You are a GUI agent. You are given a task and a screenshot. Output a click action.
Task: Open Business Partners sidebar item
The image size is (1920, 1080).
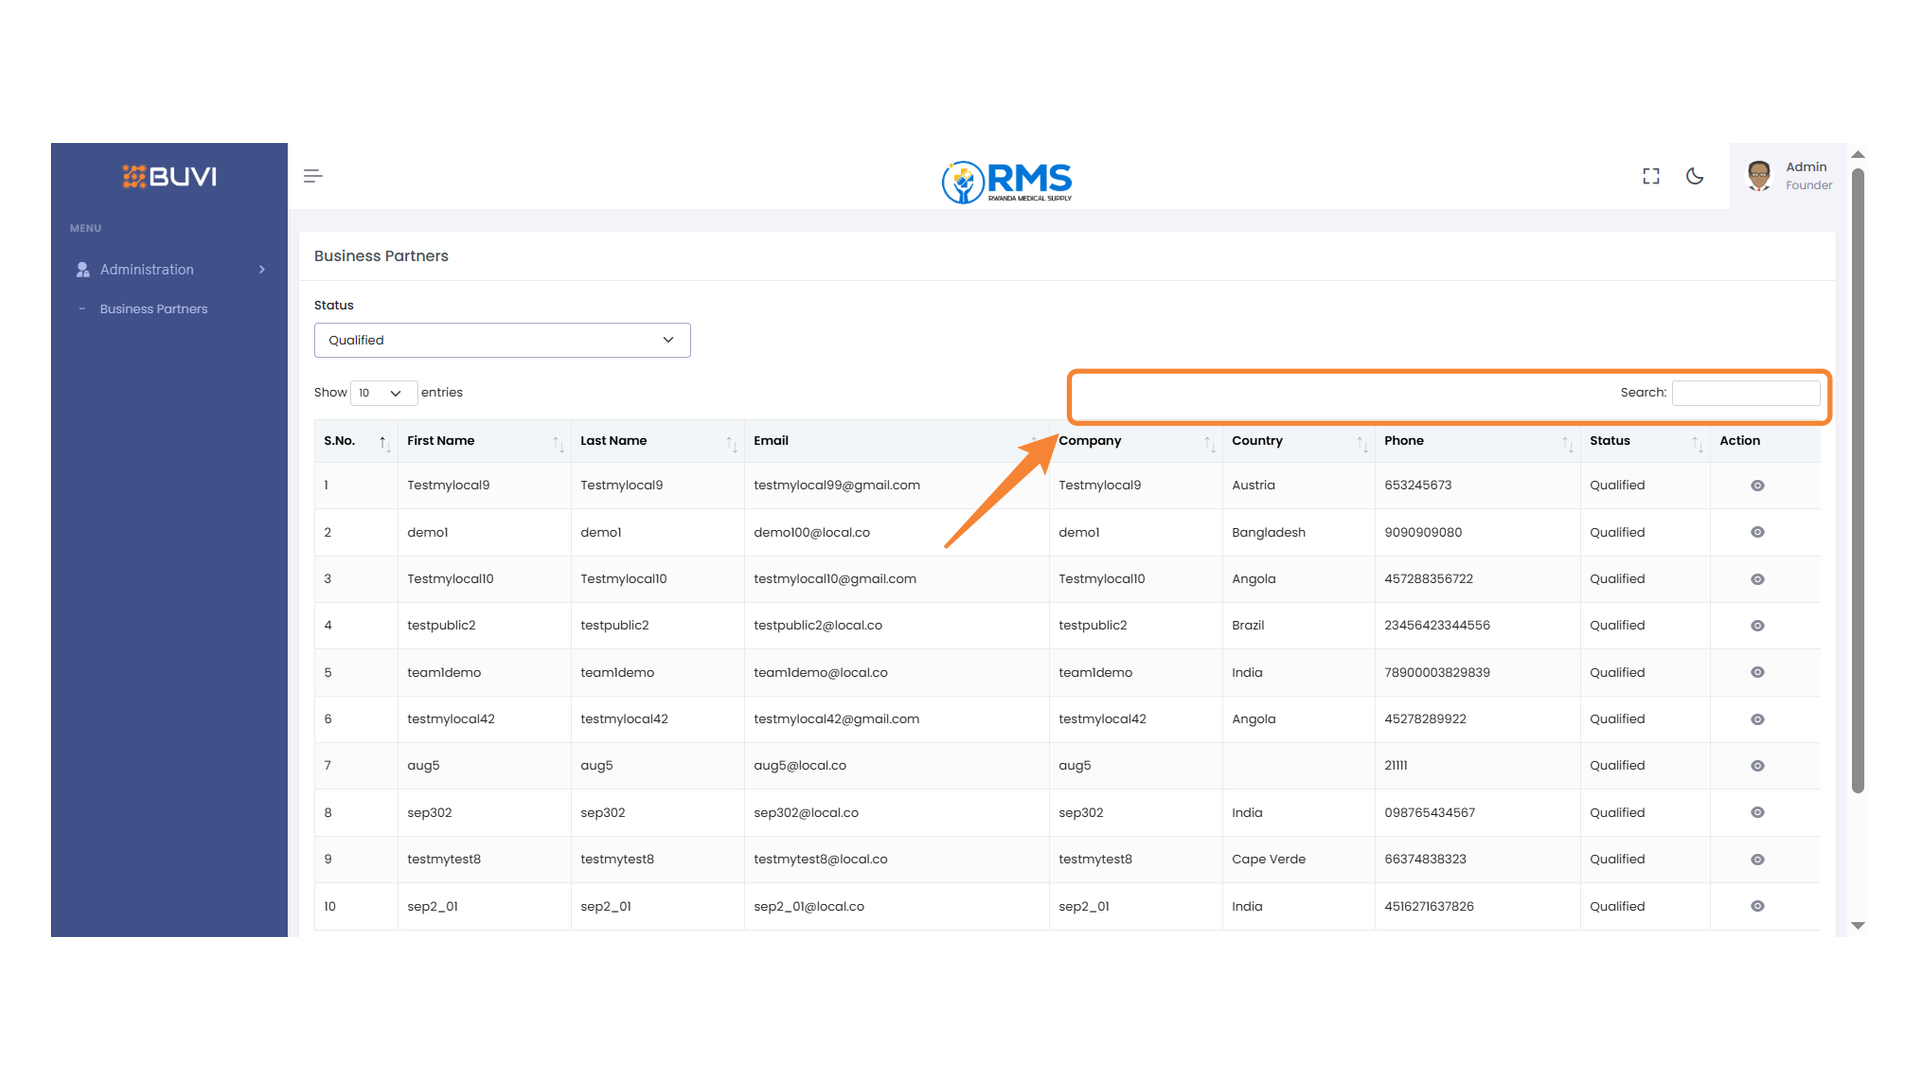(x=154, y=309)
